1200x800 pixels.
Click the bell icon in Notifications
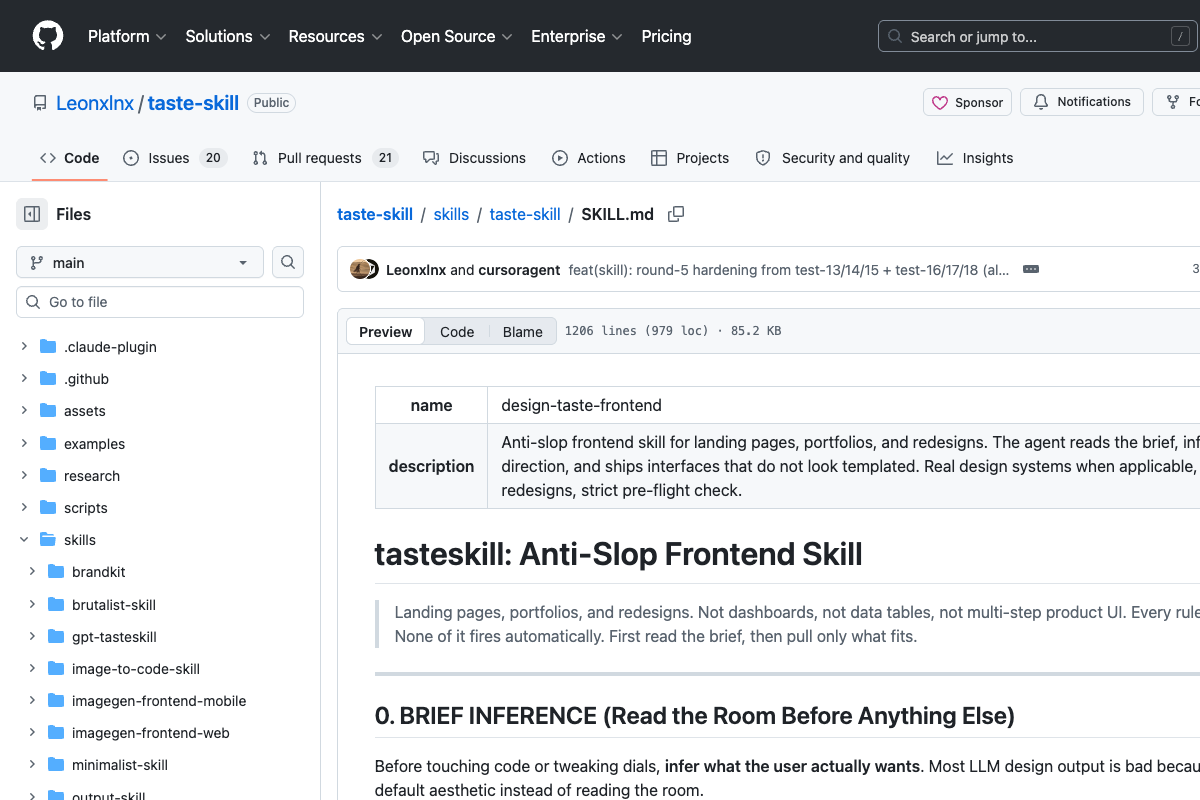coord(1041,102)
